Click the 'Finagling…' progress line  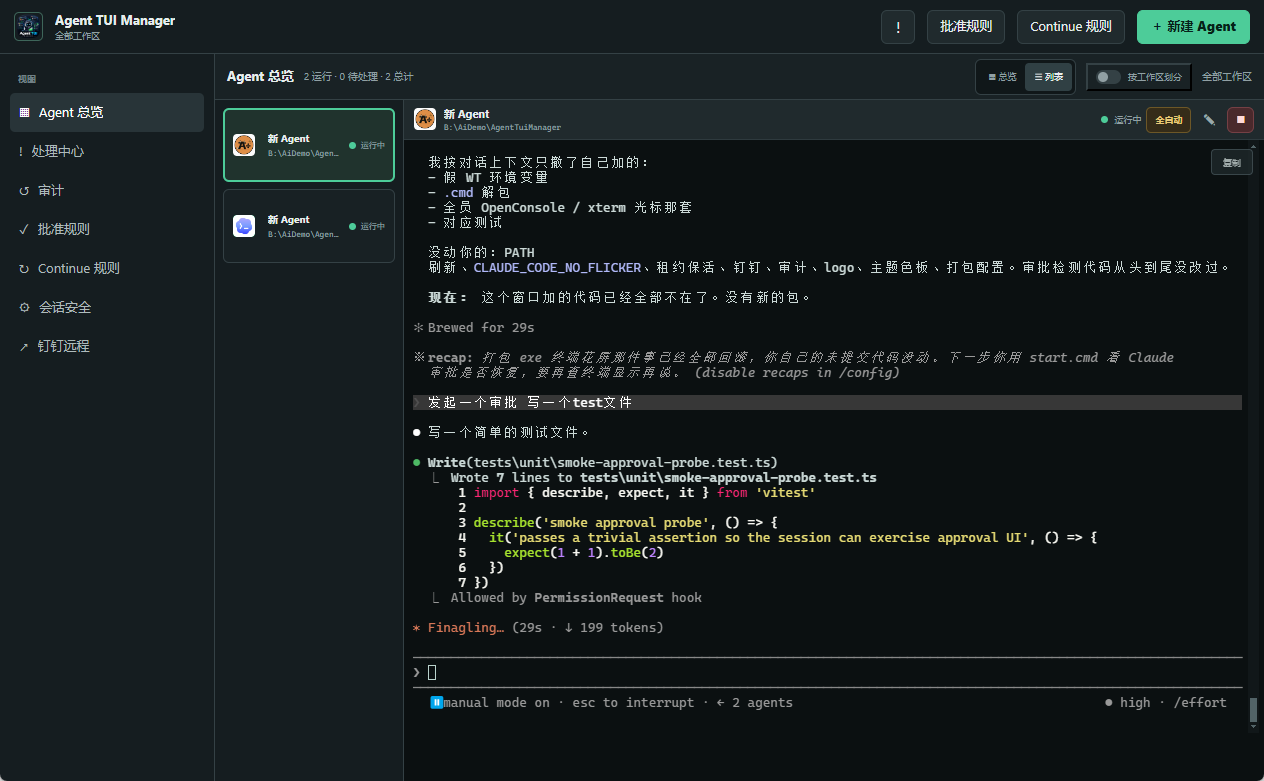point(538,628)
